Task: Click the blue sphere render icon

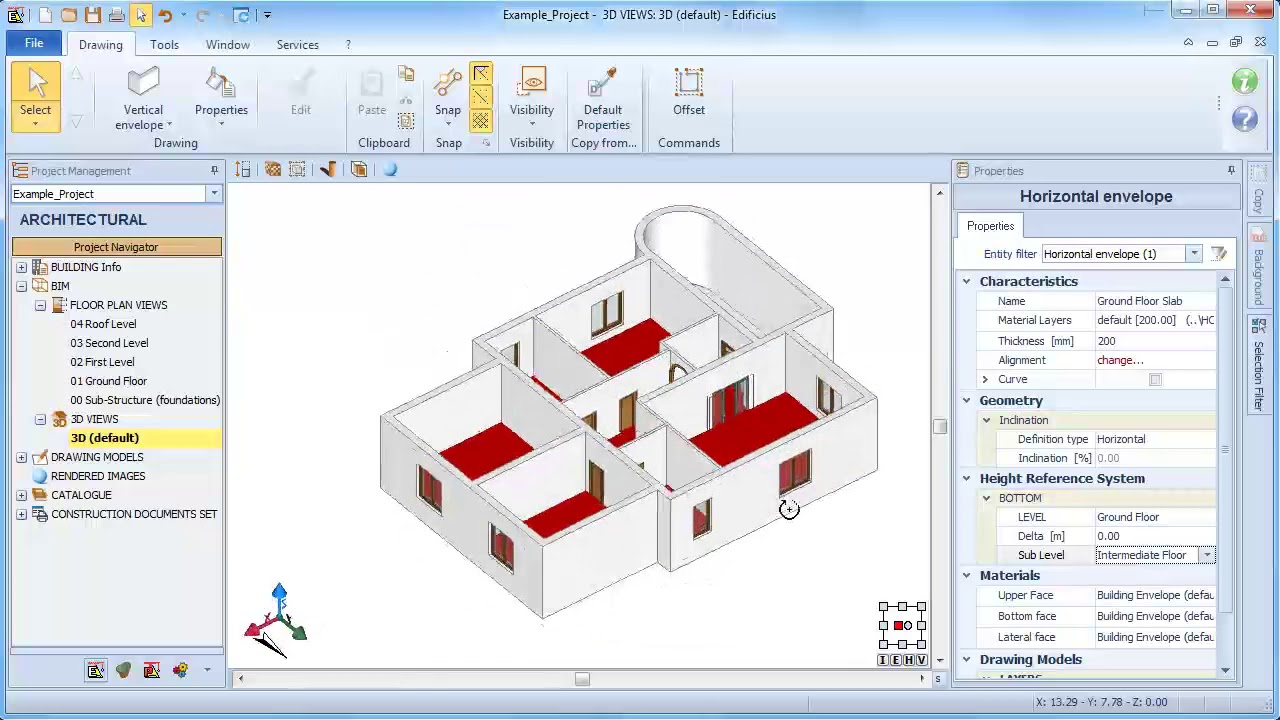Action: point(390,170)
